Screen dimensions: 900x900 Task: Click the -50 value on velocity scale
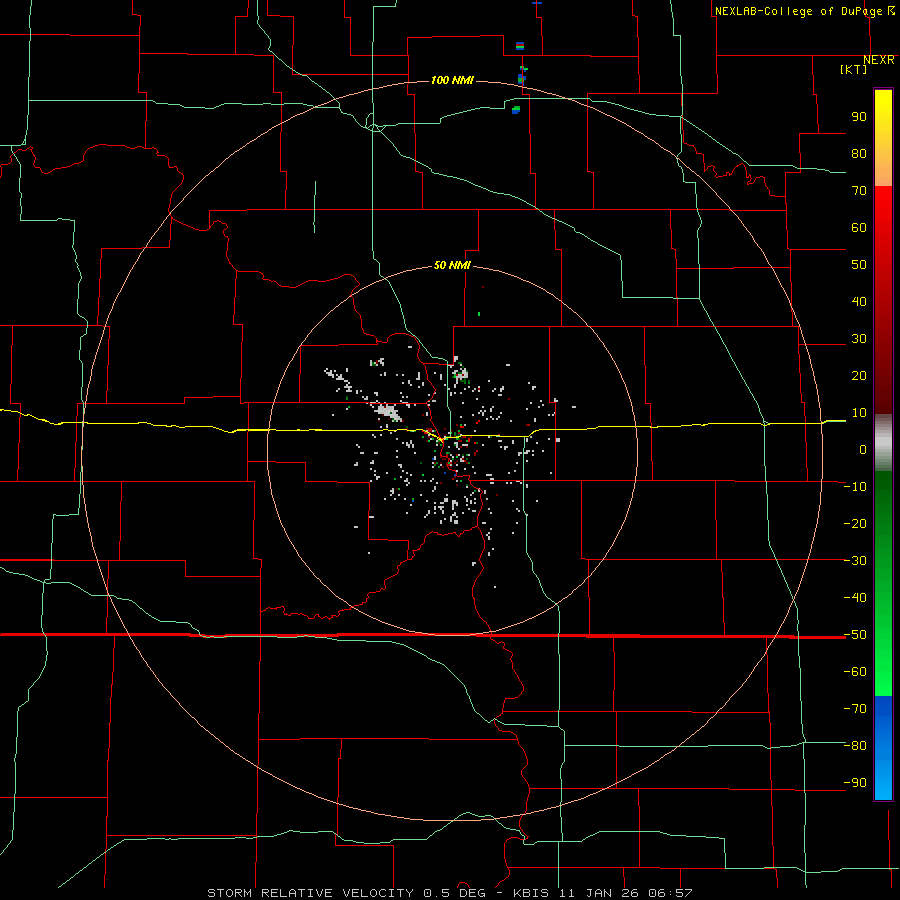click(855, 635)
